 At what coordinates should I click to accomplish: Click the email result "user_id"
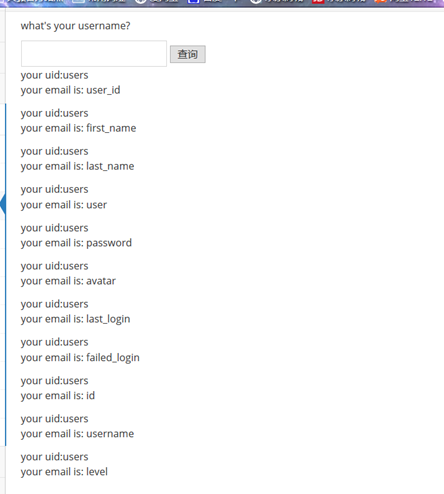103,90
